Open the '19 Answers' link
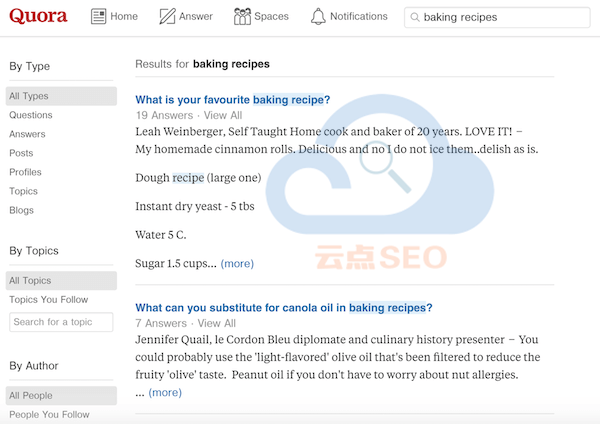This screenshot has height=424, width=600. pyautogui.click(x=165, y=115)
